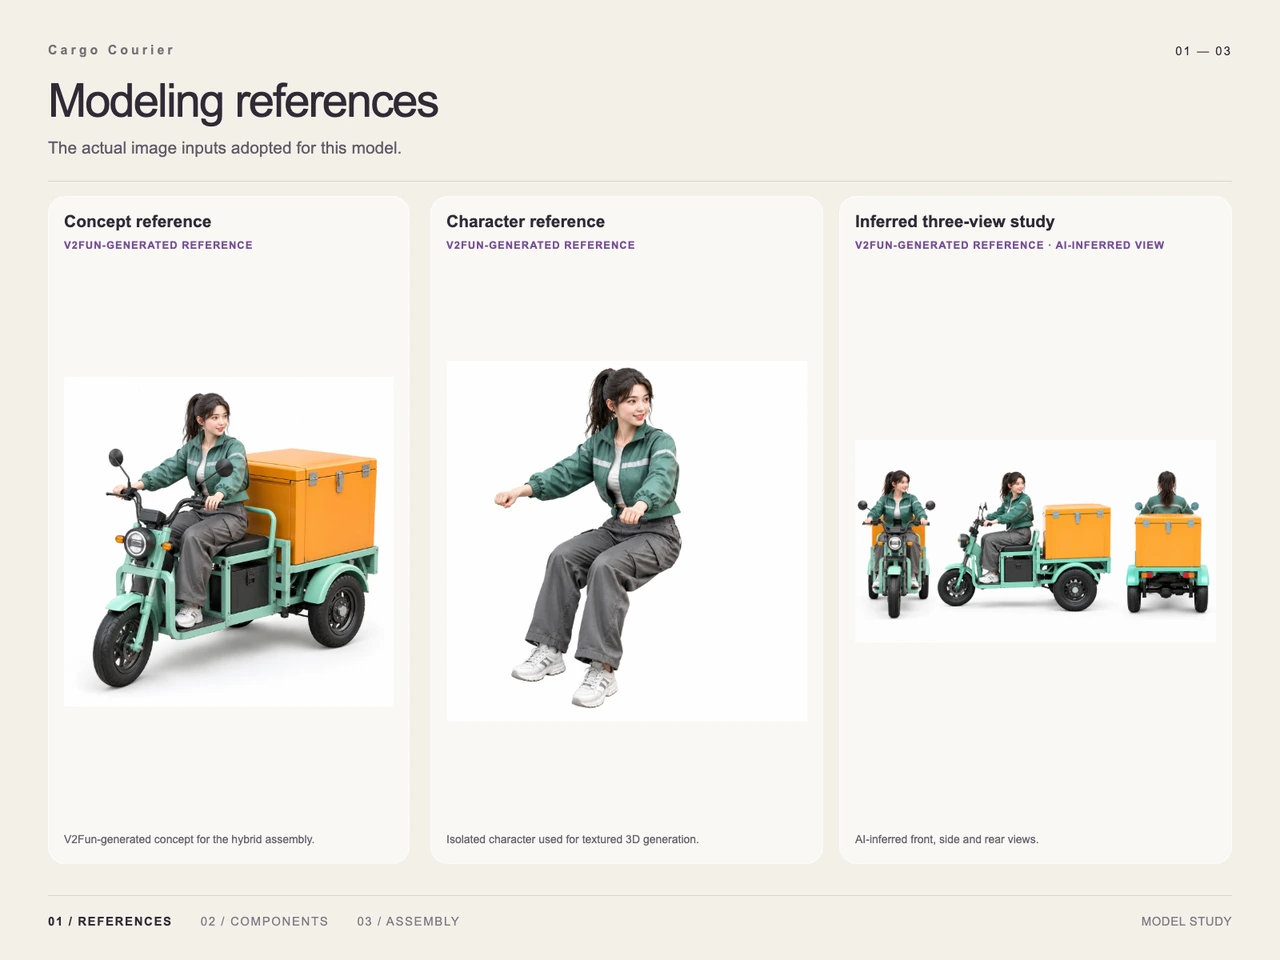Click caption 'Isolated character used for textured 3D generation.'

point(572,839)
